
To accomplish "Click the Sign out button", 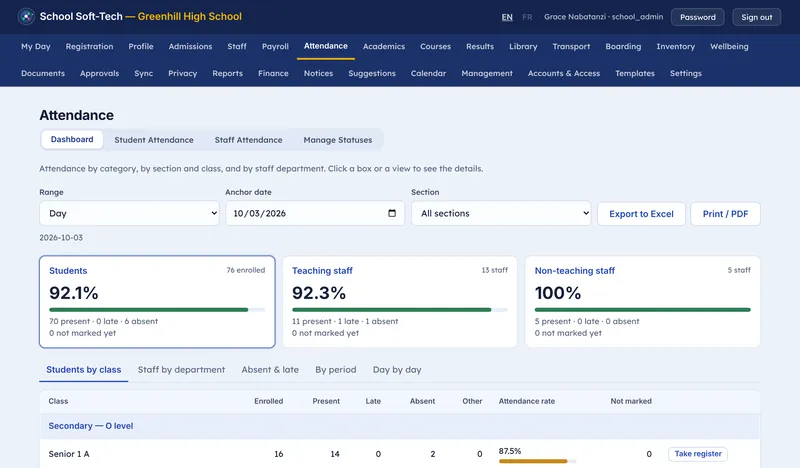I will [757, 17].
